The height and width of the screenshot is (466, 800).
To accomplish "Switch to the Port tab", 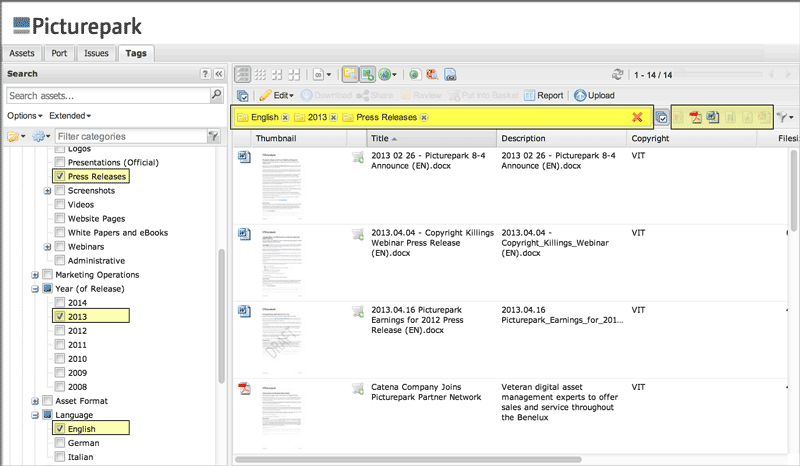I will tap(59, 53).
